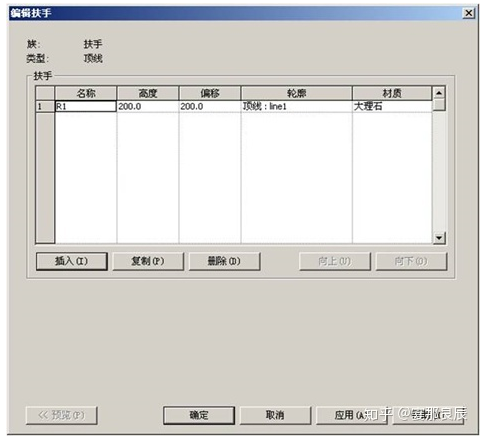Click the table scrollbar down arrow
Screen dimensions: 488x441
[439, 238]
